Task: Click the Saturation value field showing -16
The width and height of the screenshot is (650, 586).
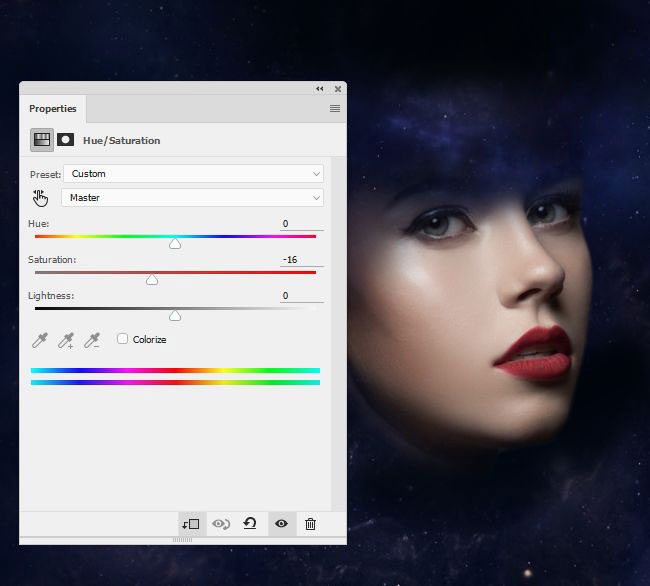Action: (301, 260)
